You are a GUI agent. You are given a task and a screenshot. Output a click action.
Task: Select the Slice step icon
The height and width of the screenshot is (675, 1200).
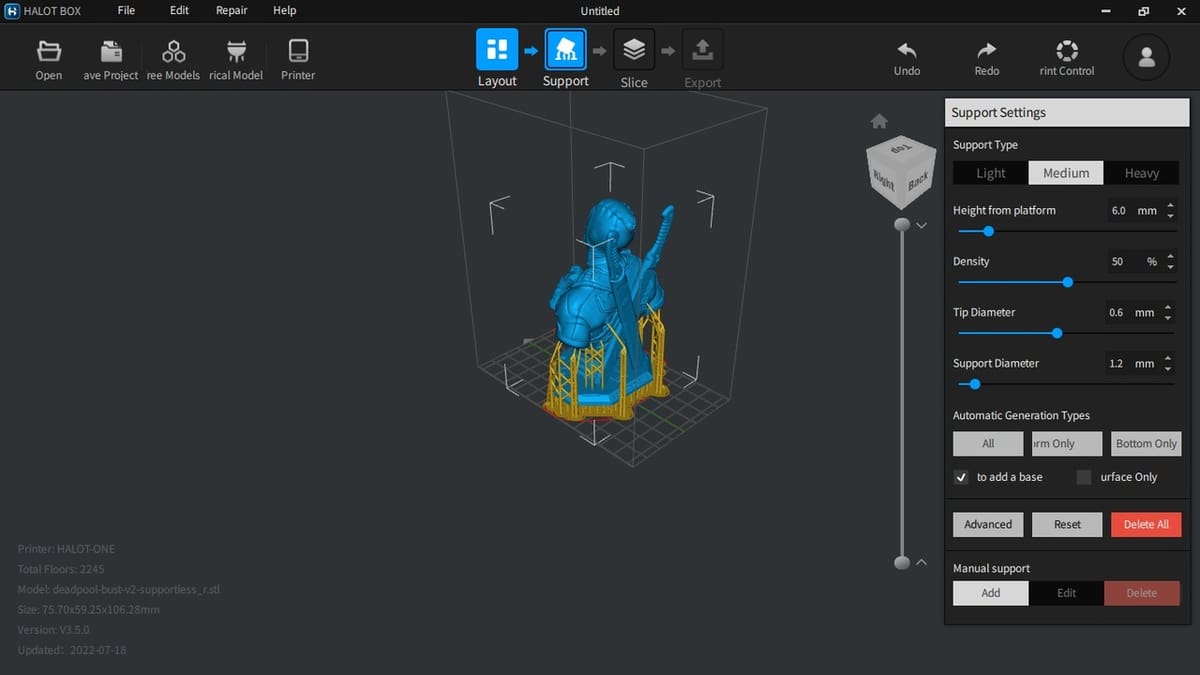[x=634, y=50]
